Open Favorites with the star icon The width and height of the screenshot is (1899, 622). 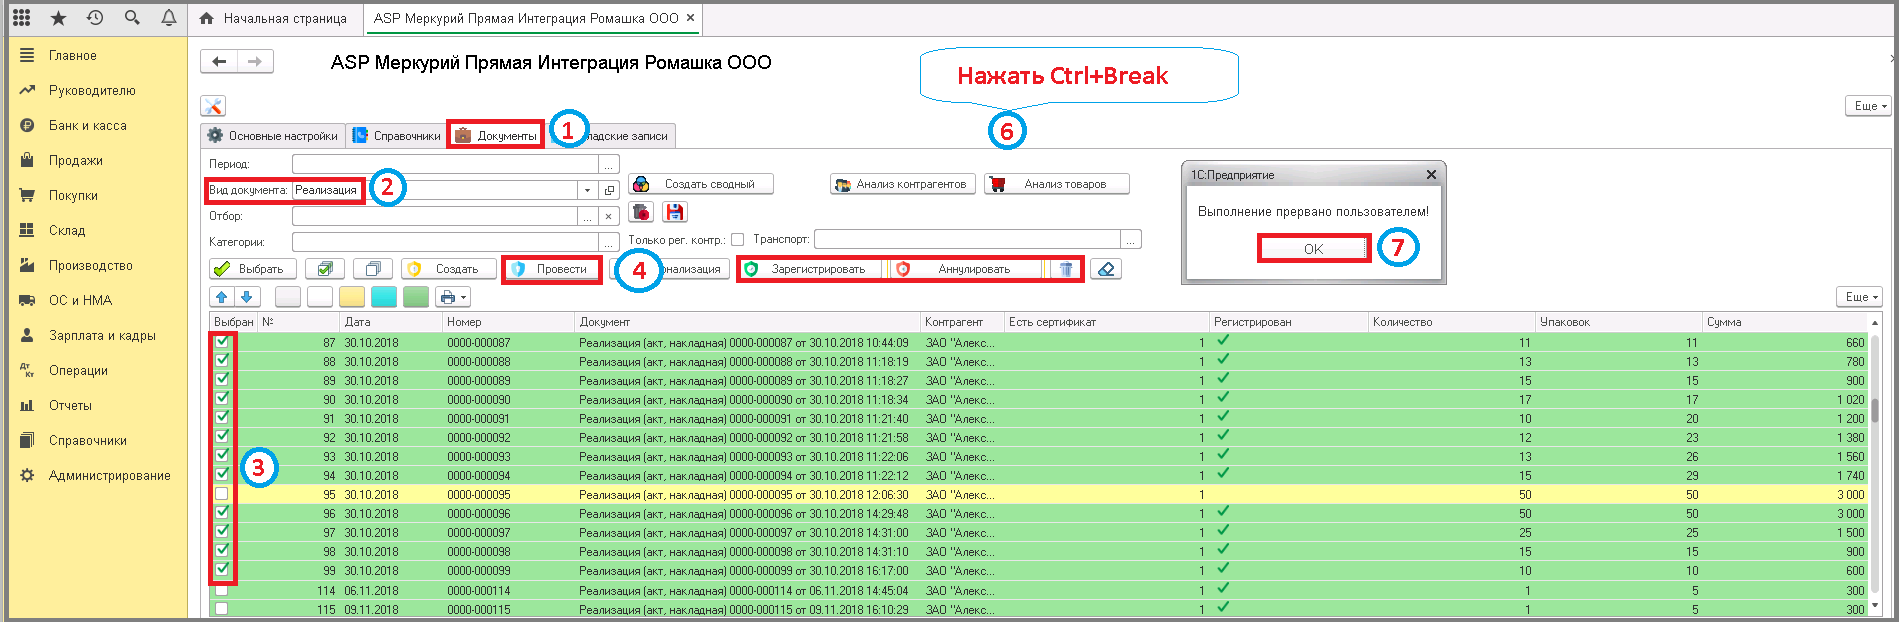click(x=58, y=18)
